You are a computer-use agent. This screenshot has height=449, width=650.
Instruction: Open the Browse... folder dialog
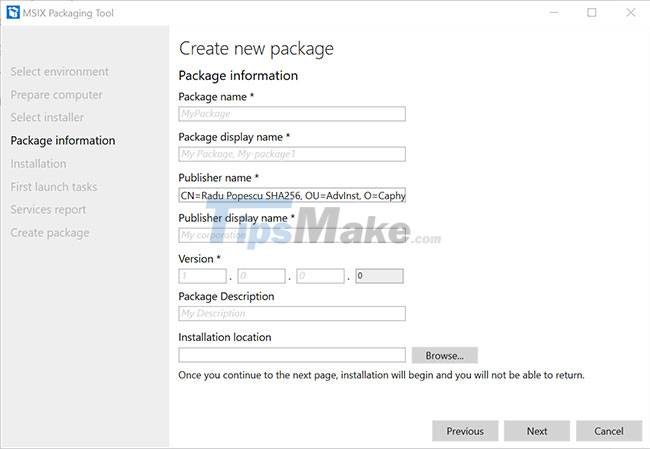tap(444, 355)
